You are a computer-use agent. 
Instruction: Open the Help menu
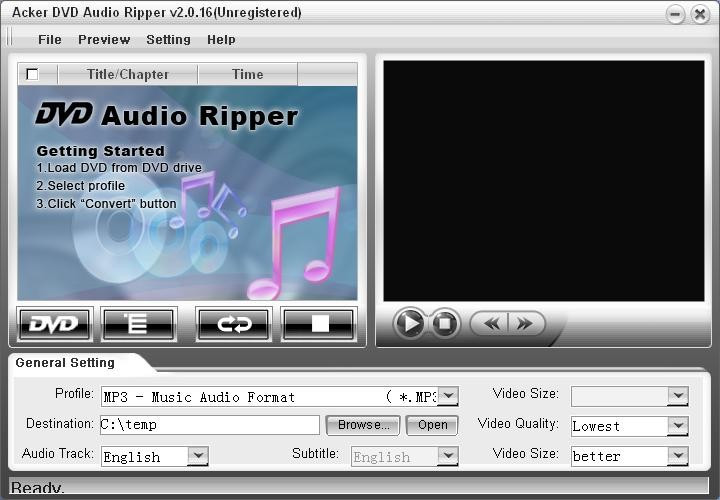coord(221,40)
